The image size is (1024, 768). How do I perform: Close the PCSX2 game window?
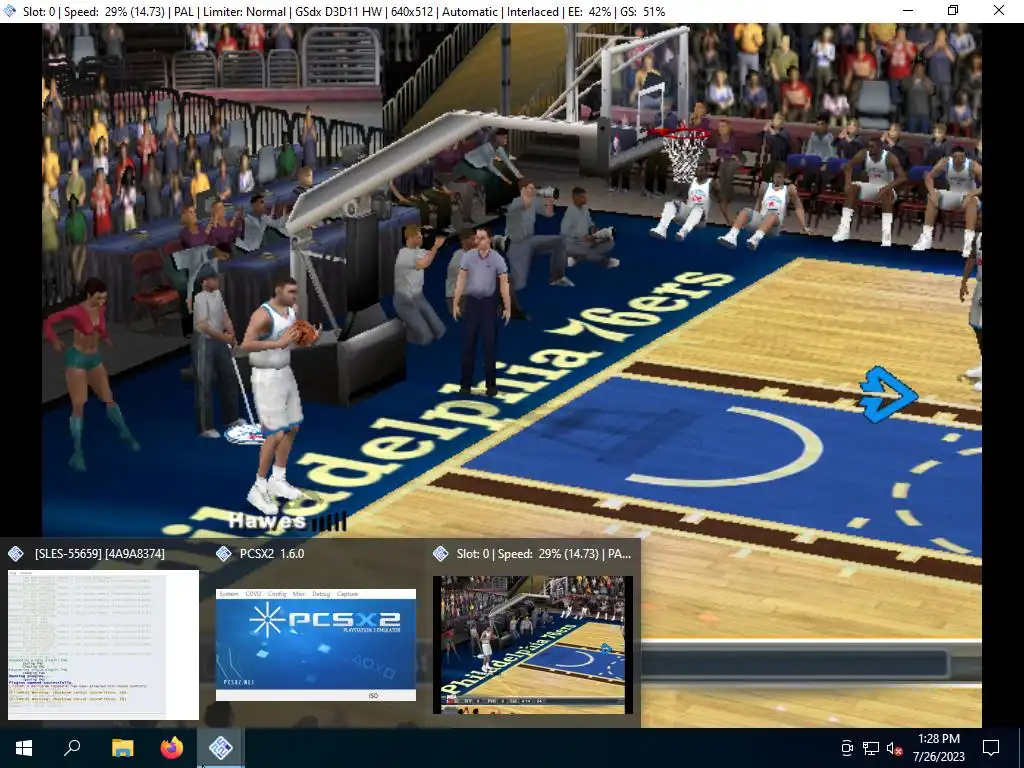coord(999,10)
